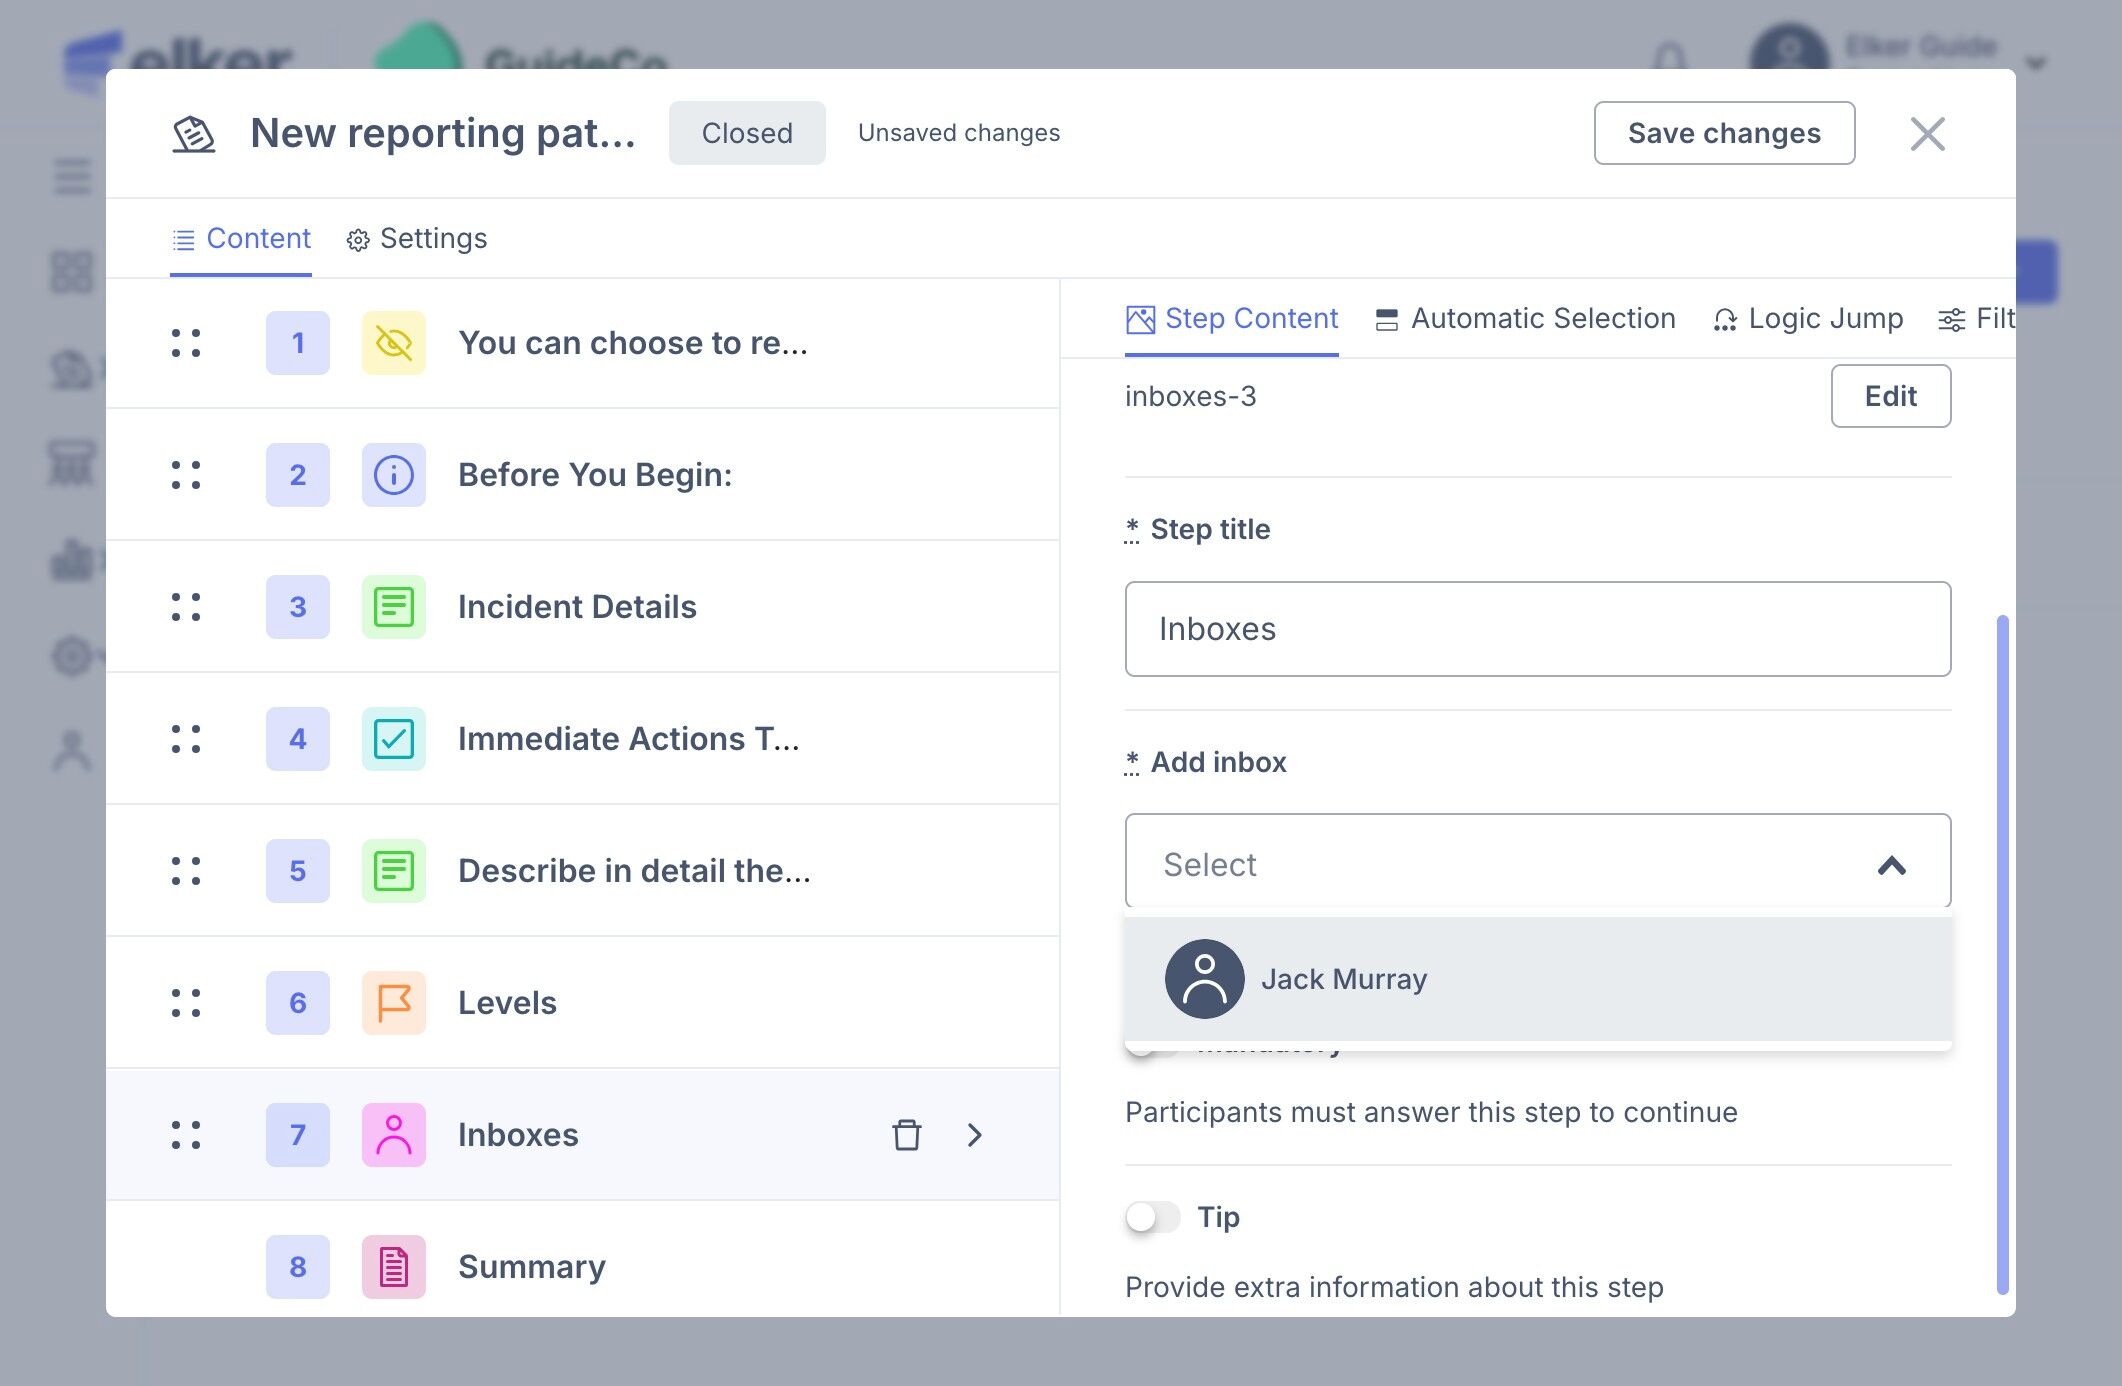Screen dimensions: 2122x1386
Task: Click the hidden-eye icon on step 1
Action: 393,343
